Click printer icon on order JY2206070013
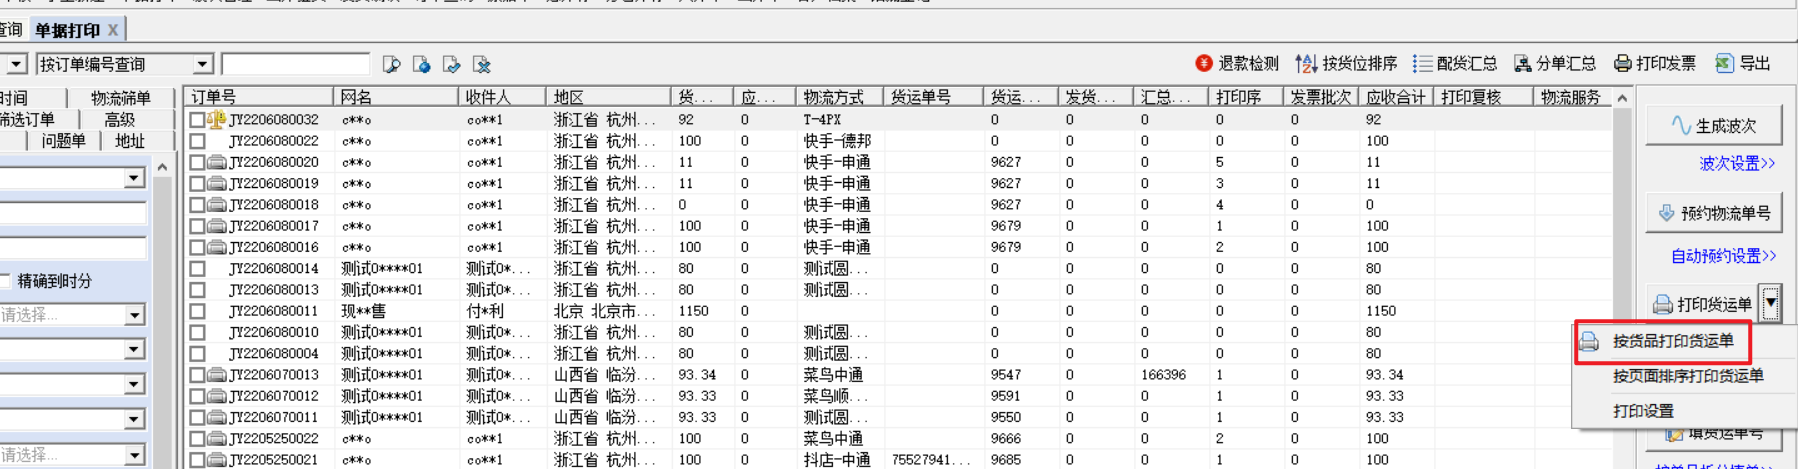 click(x=217, y=375)
